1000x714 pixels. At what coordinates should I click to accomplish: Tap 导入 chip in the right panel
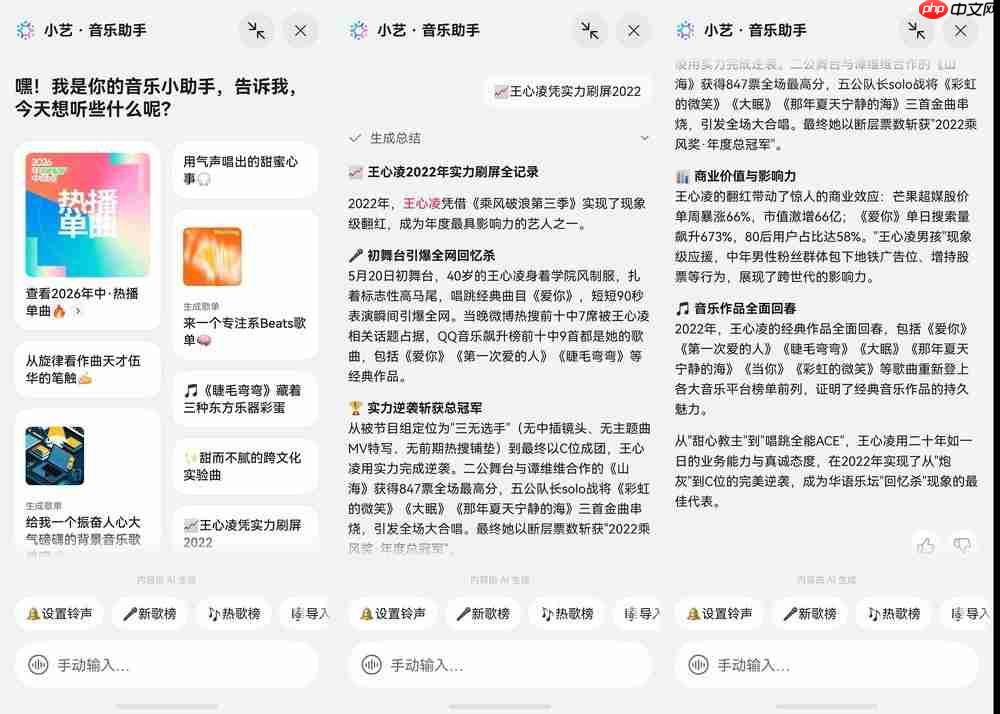pyautogui.click(x=967, y=613)
